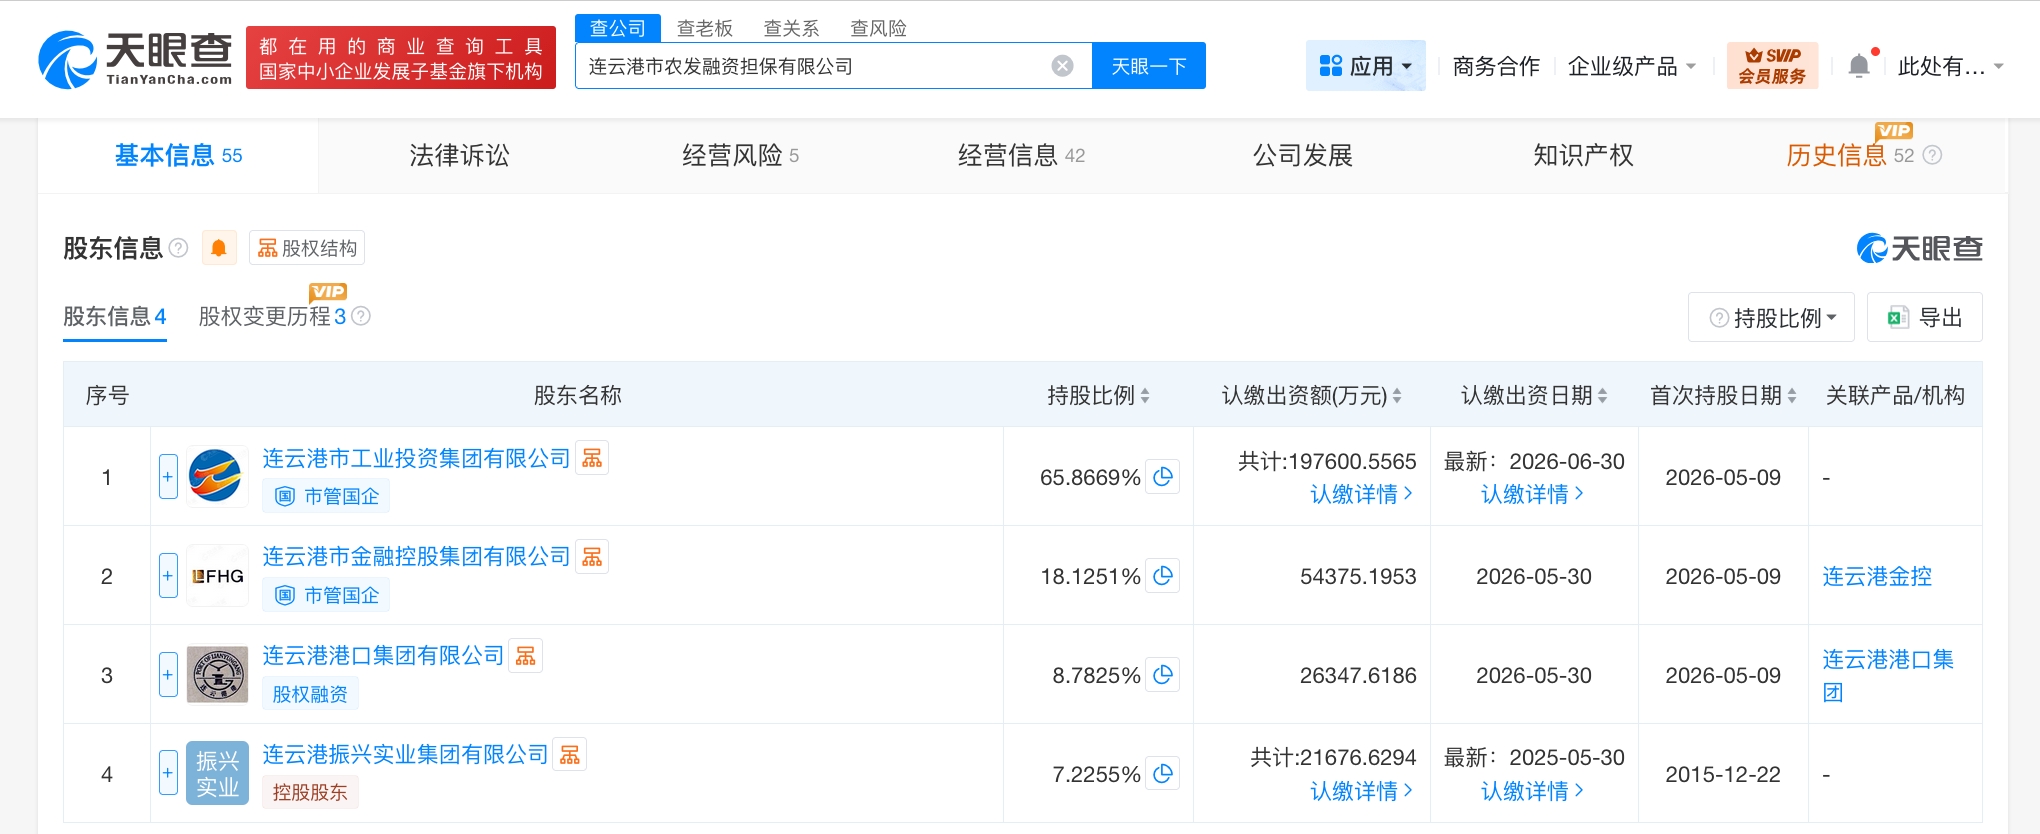2040x834 pixels.
Task: Expand row 1 shareholder details
Action: click(x=168, y=476)
